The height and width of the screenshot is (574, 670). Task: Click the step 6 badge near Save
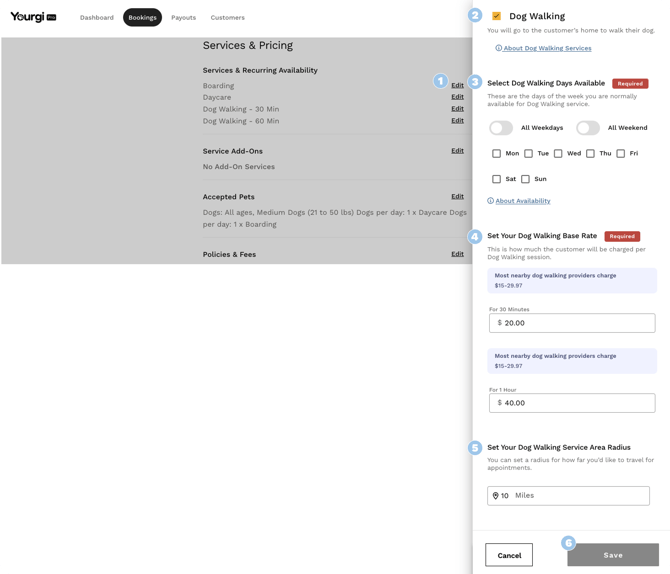click(568, 543)
